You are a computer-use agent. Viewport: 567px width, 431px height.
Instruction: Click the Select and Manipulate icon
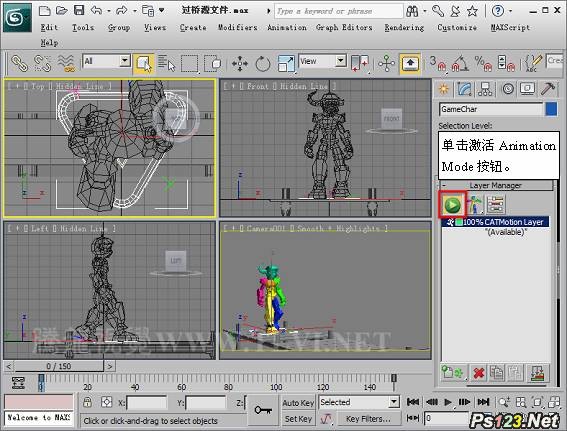click(386, 63)
